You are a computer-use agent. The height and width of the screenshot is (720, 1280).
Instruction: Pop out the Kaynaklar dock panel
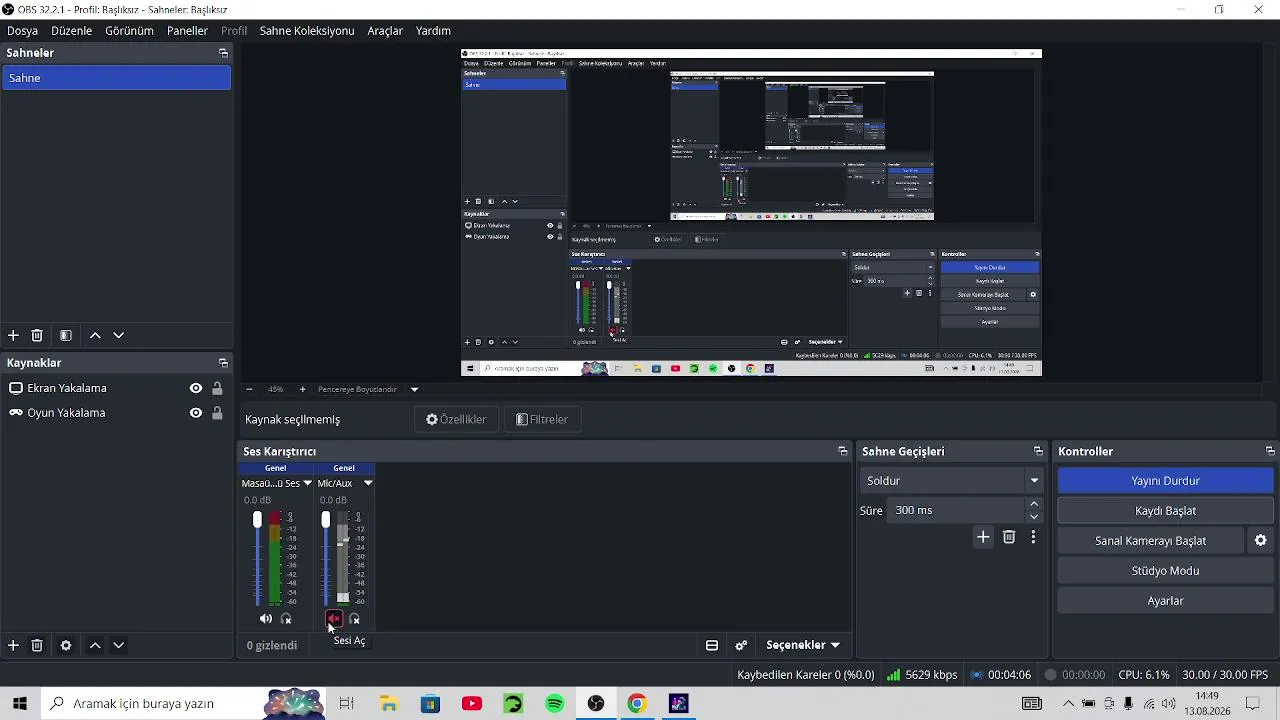click(x=223, y=363)
